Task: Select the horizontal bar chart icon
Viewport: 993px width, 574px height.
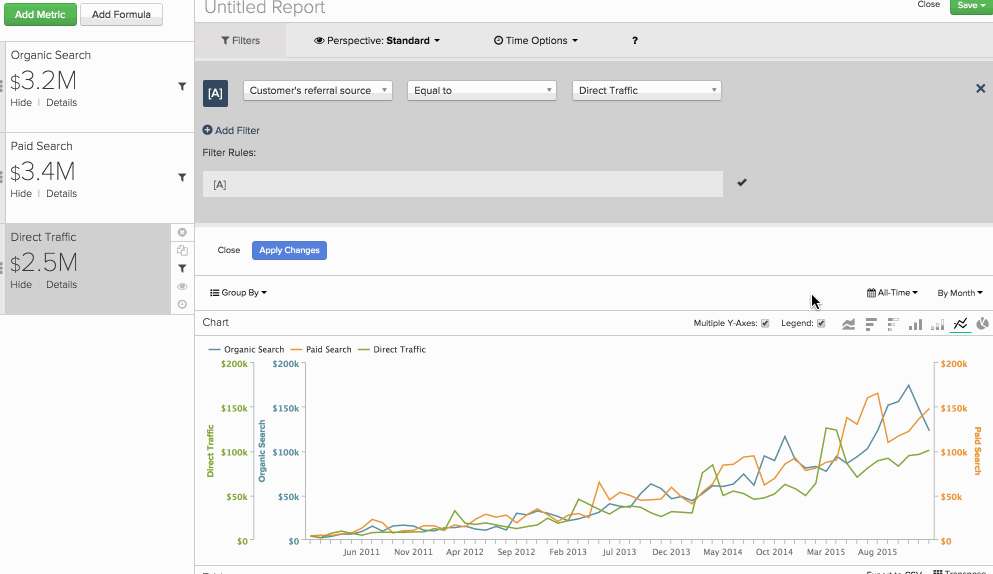Action: tap(871, 324)
